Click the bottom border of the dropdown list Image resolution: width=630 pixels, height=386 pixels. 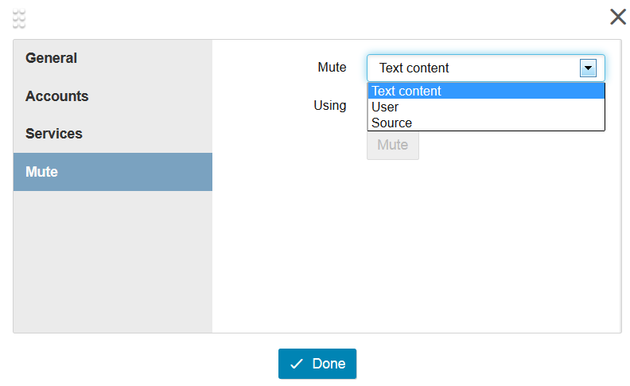[486, 131]
